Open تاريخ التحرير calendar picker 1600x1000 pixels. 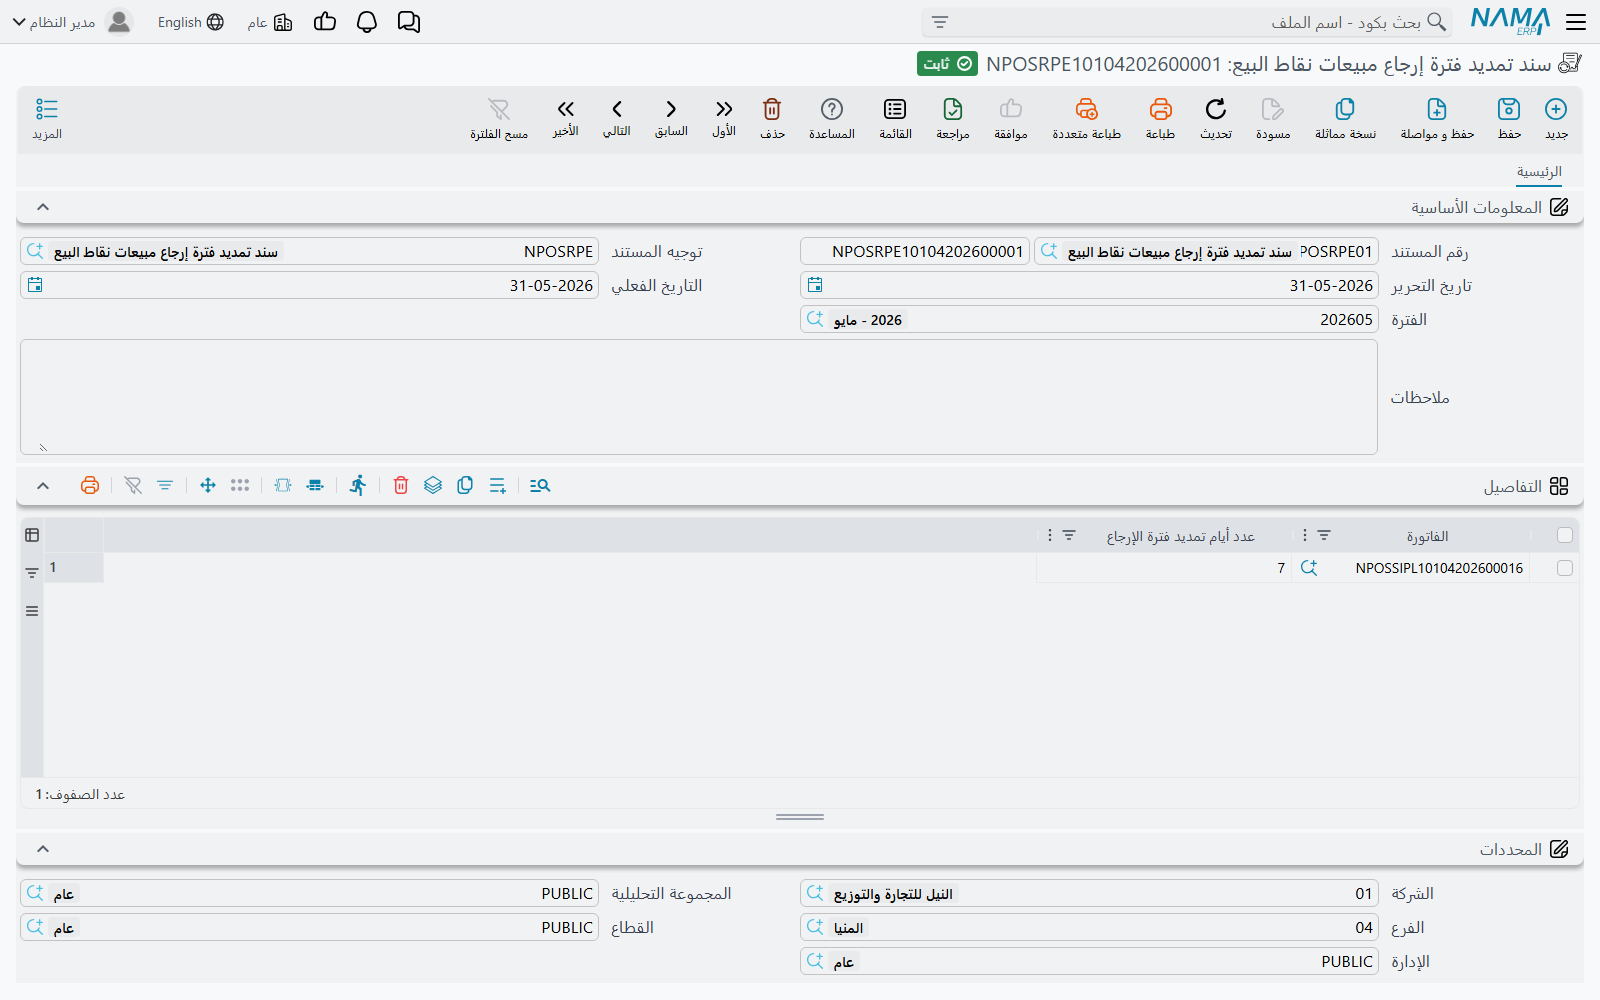tap(815, 285)
